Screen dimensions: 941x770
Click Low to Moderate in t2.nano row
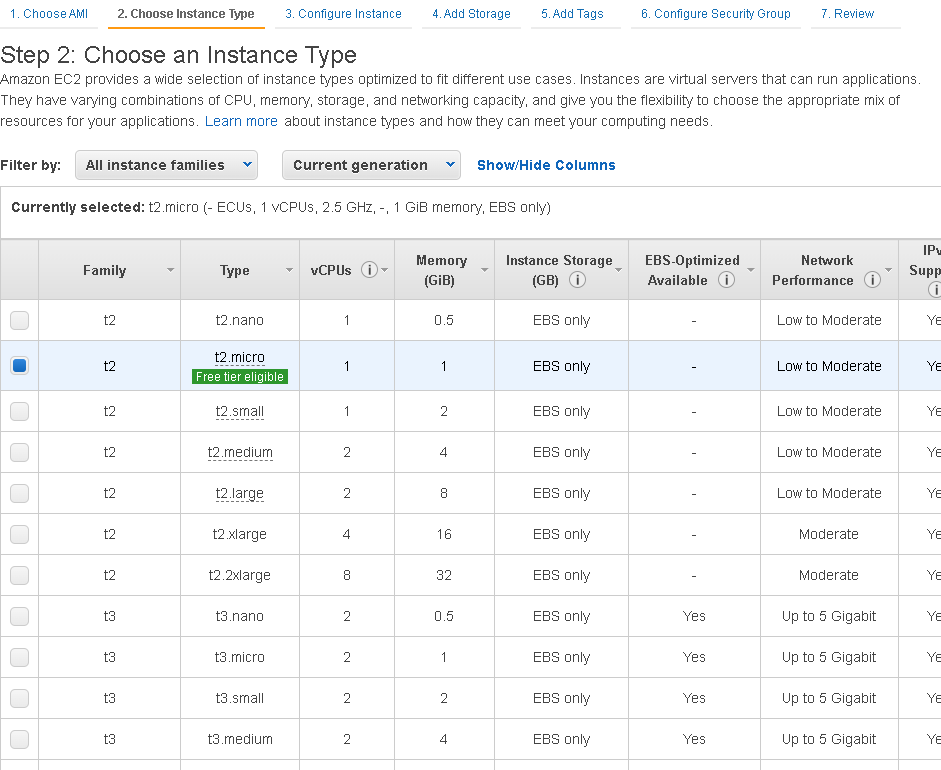point(829,320)
